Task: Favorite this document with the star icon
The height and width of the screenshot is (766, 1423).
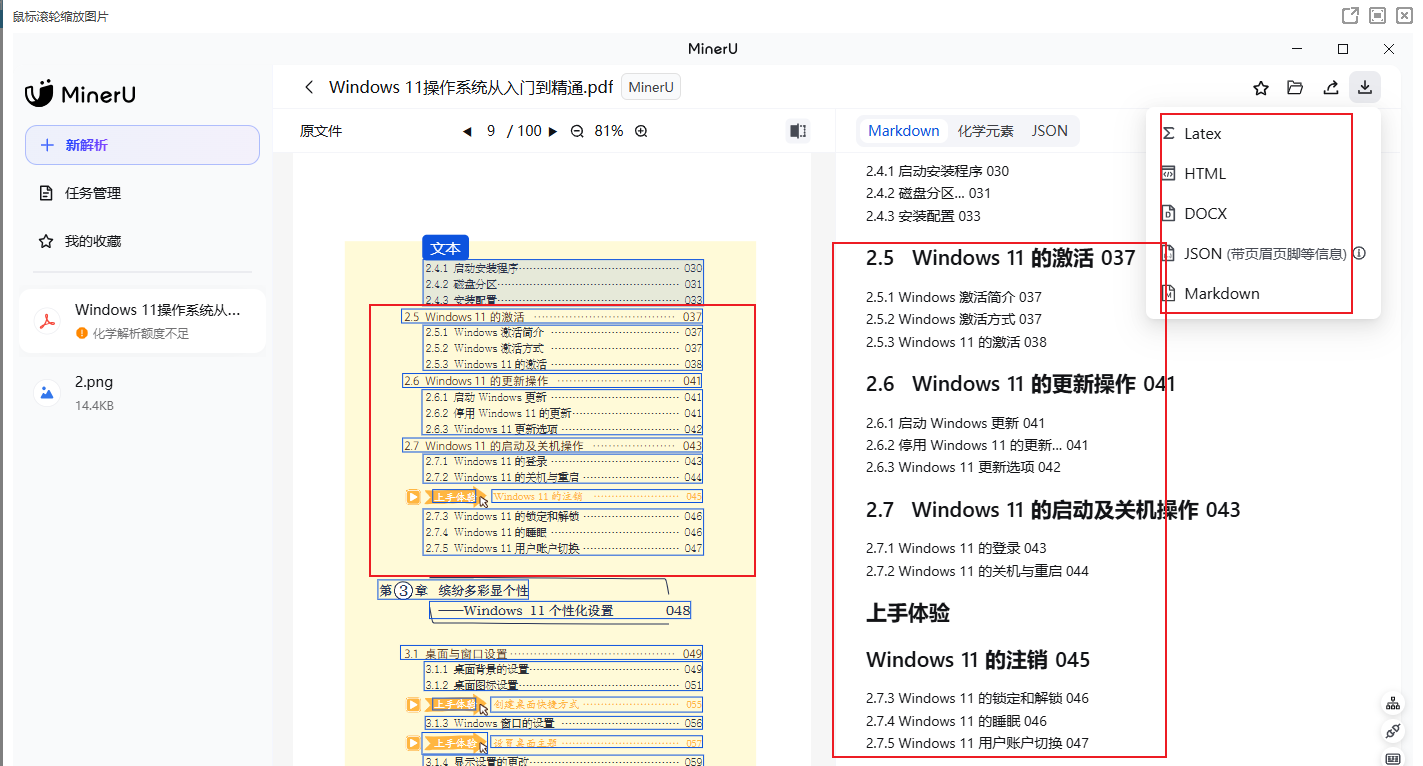Action: [x=1261, y=88]
